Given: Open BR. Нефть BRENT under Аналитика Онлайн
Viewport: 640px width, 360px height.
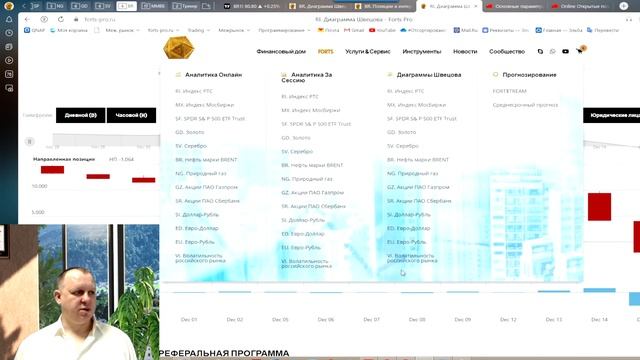Looking at the screenshot, I should point(206,160).
